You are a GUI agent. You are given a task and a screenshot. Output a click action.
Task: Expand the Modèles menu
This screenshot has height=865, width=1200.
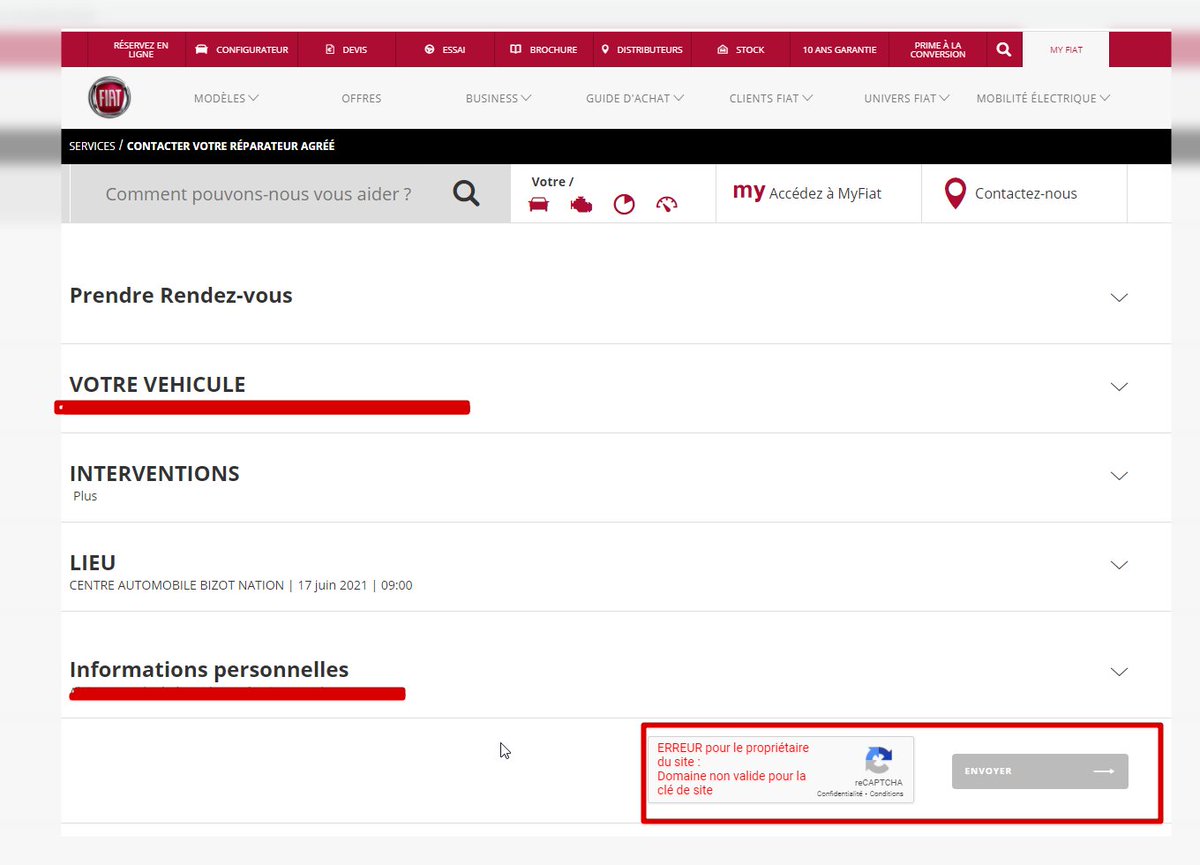226,98
